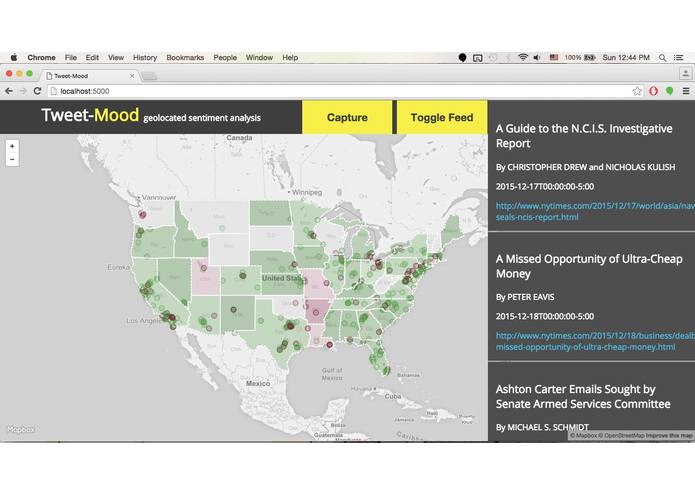
Task: Click the Improve this map link
Action: [x=668, y=436]
